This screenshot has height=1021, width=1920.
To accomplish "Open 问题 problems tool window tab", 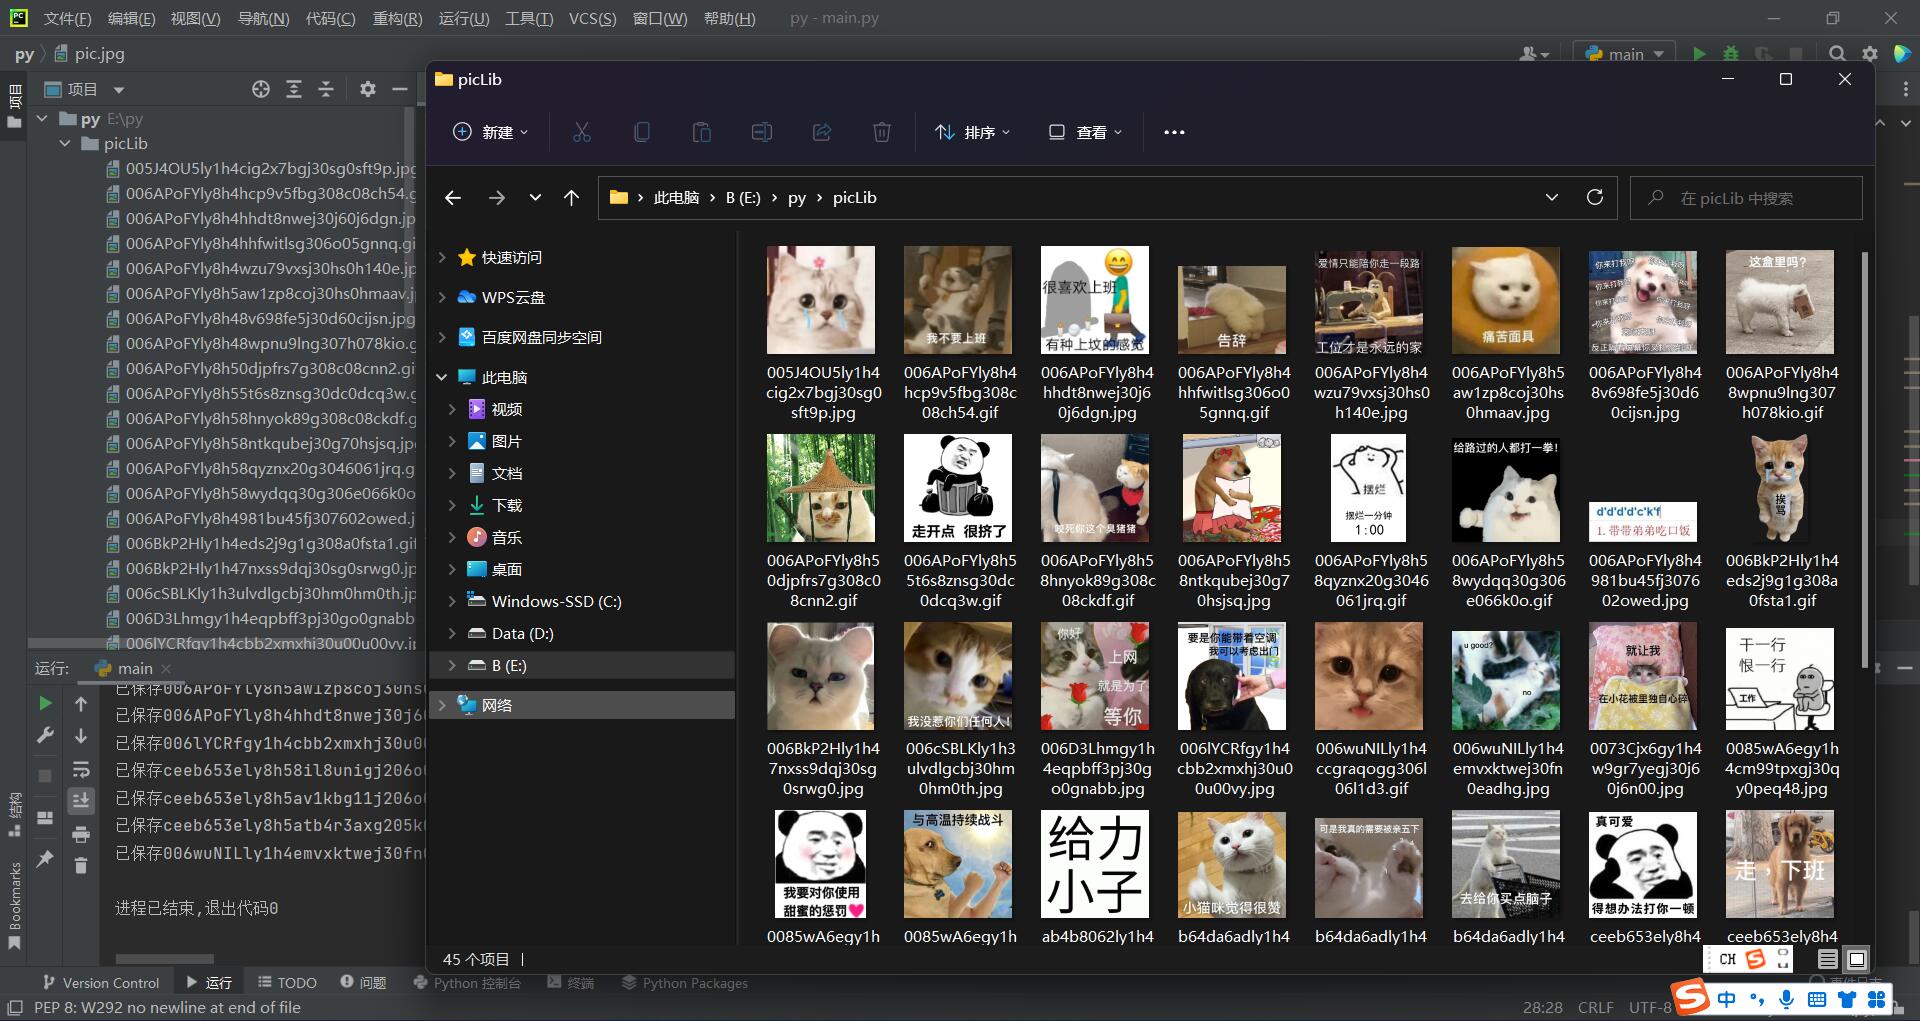I will pos(363,983).
